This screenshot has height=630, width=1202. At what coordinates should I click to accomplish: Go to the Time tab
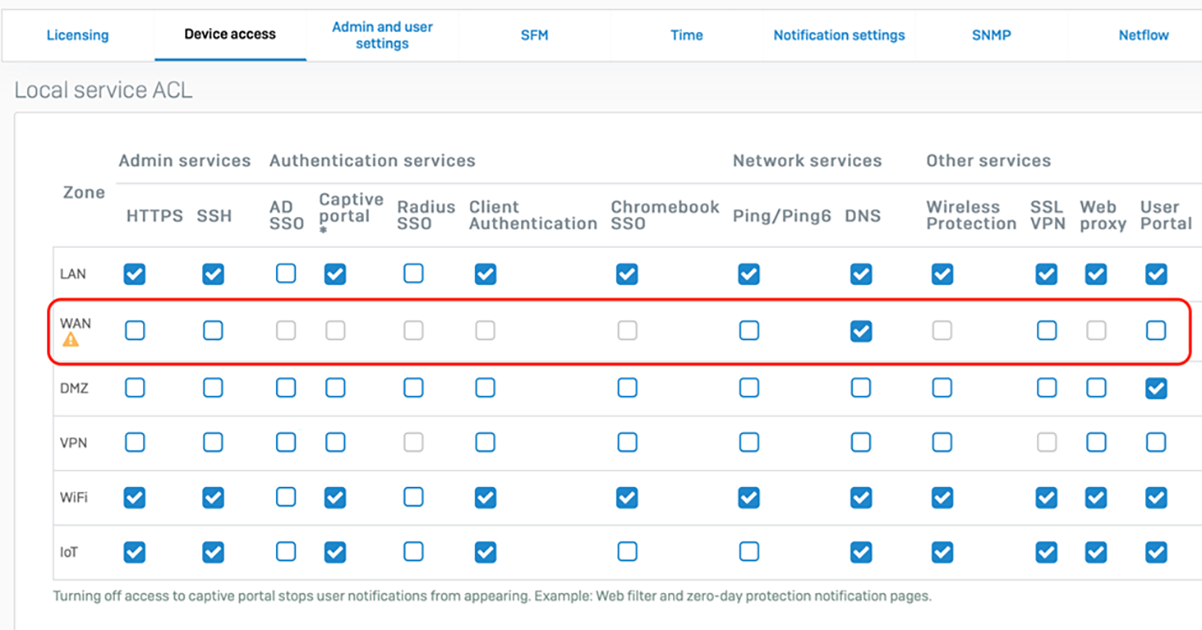686,35
